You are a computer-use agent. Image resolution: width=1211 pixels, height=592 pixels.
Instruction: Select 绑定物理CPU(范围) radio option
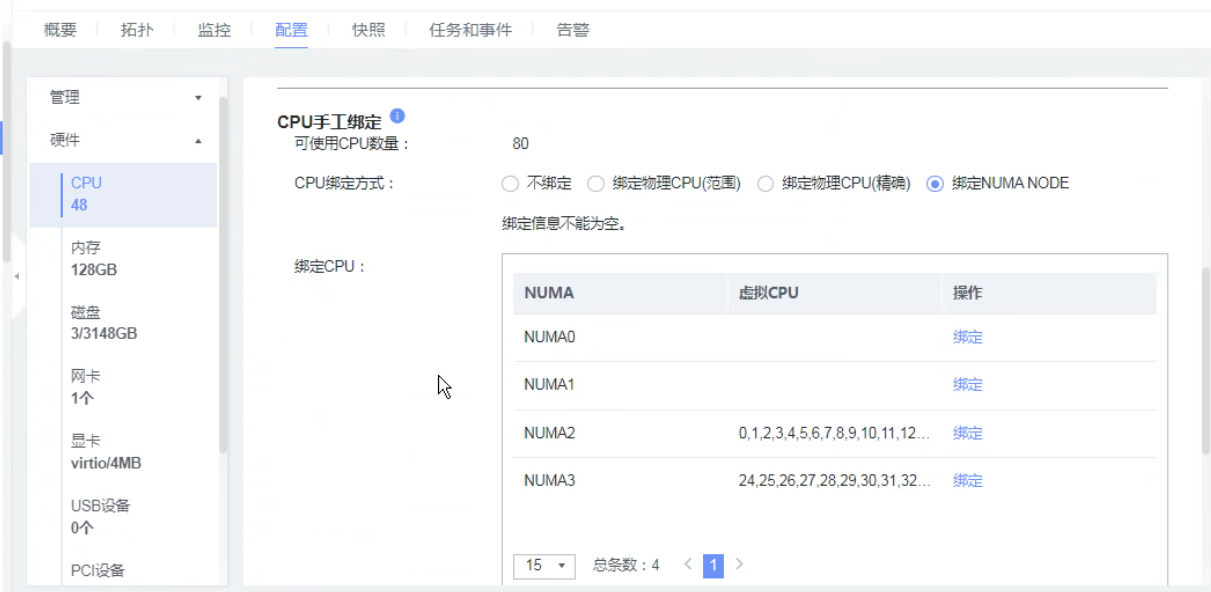coord(596,184)
